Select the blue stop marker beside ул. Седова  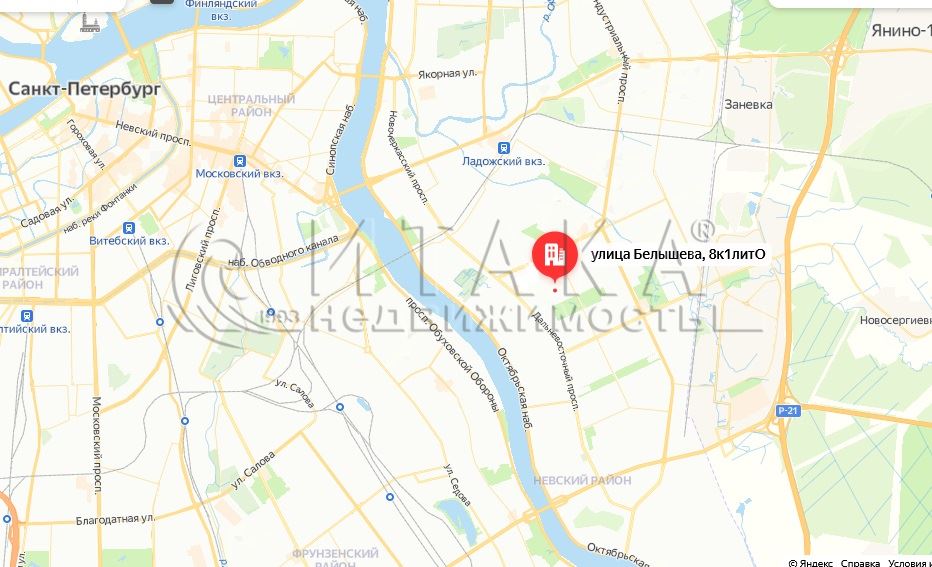tap(390, 497)
